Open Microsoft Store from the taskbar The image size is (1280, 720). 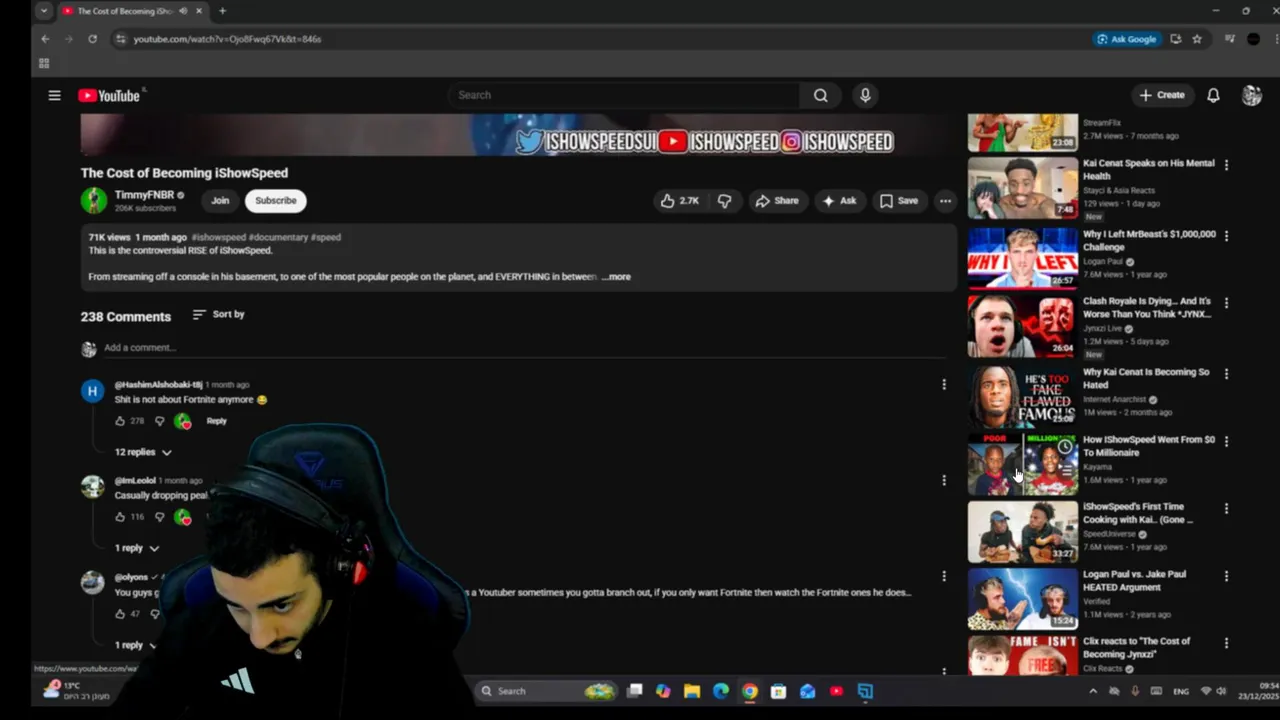tap(779, 691)
